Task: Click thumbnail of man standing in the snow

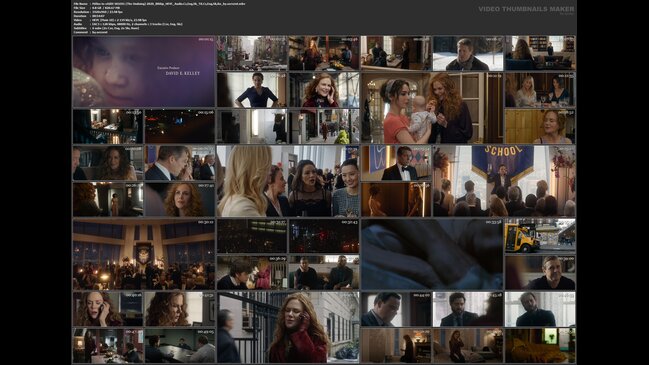Action: (x=468, y=53)
